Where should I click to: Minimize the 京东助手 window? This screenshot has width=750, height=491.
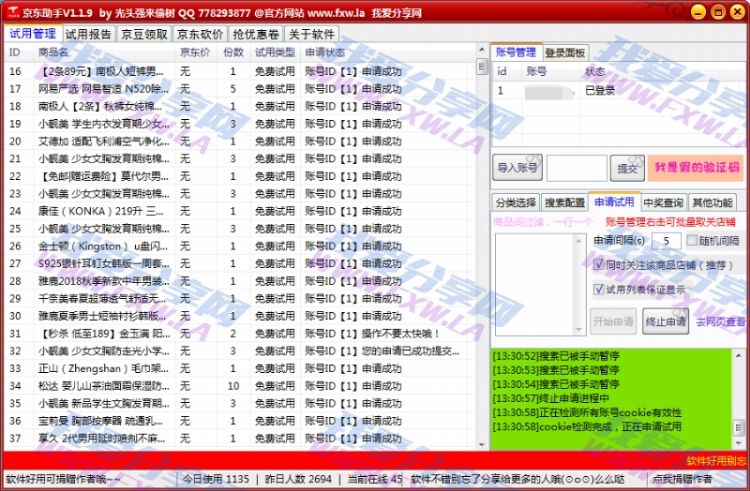698,12
